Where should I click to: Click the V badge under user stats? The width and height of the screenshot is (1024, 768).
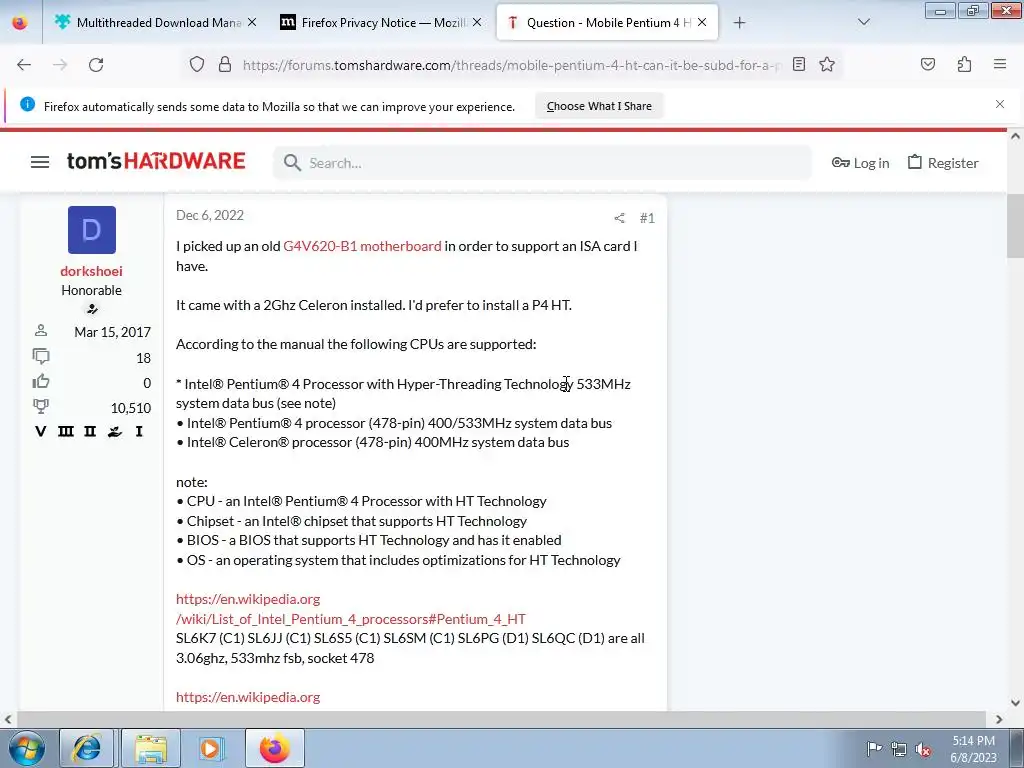pyautogui.click(x=40, y=432)
